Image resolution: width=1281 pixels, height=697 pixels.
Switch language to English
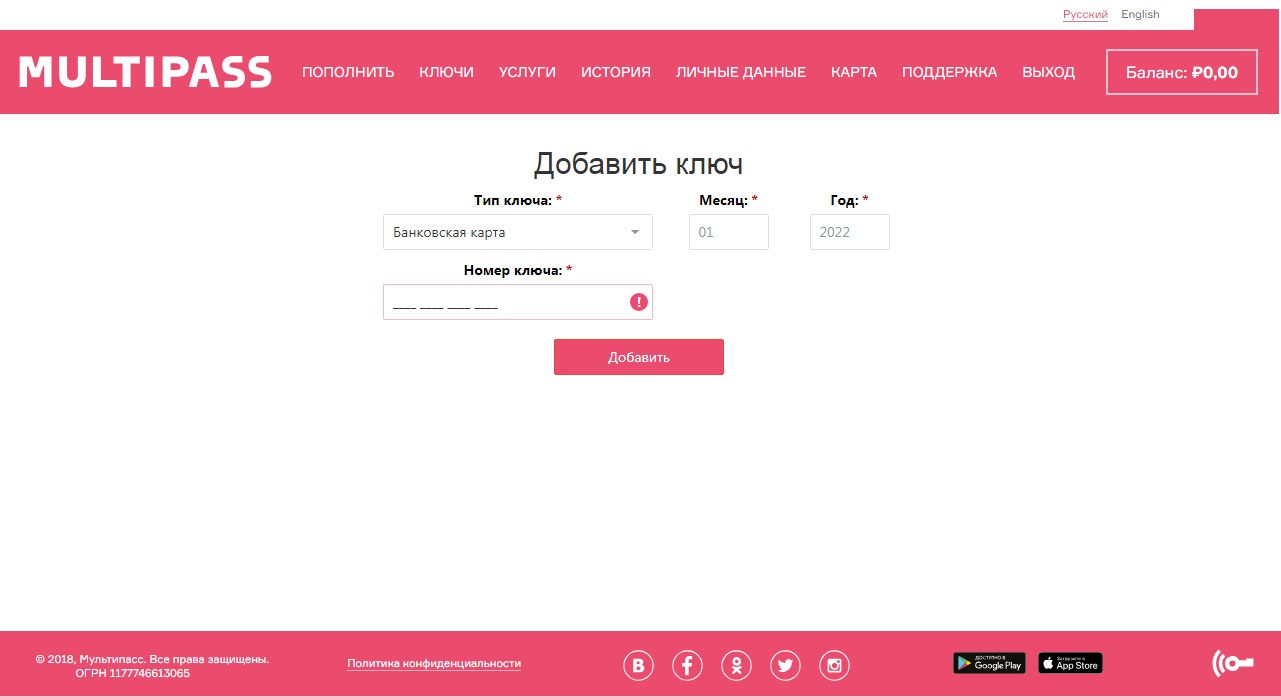[1140, 14]
